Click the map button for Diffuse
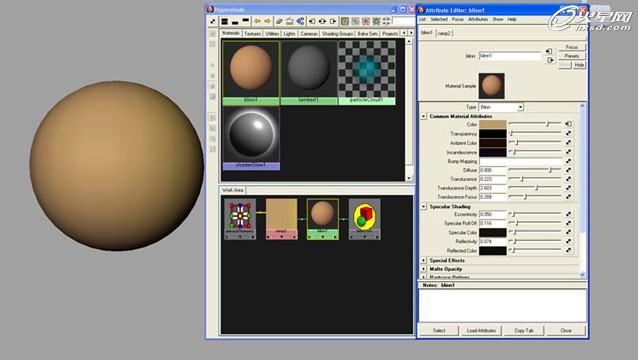The height and width of the screenshot is (360, 638). pyautogui.click(x=568, y=170)
